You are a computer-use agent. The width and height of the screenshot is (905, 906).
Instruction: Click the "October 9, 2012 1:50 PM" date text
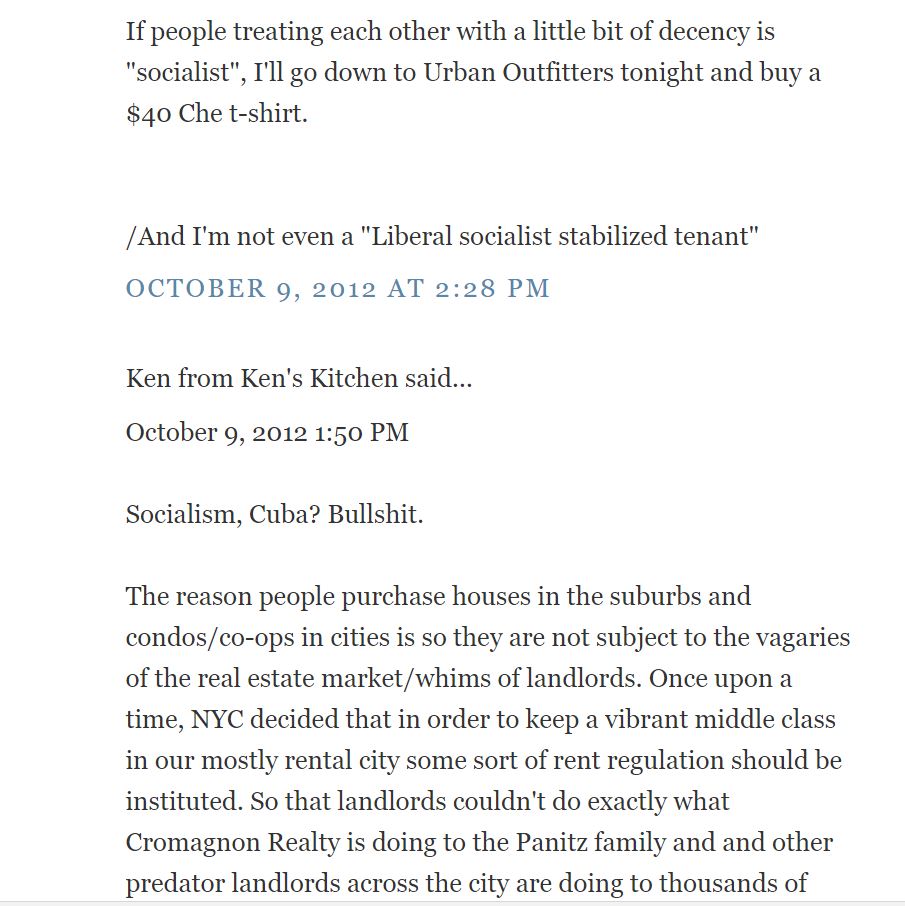coord(267,433)
